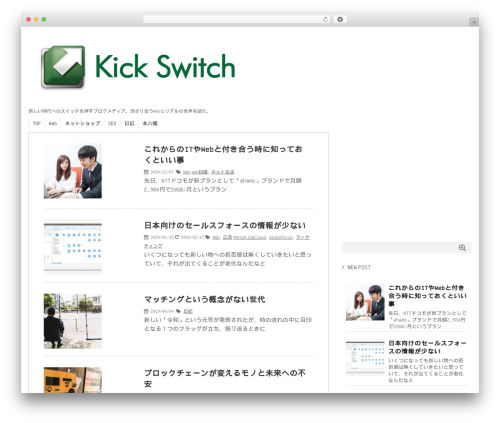Open the 日記 navigation item
The height and width of the screenshot is (423, 500).
[x=129, y=123]
